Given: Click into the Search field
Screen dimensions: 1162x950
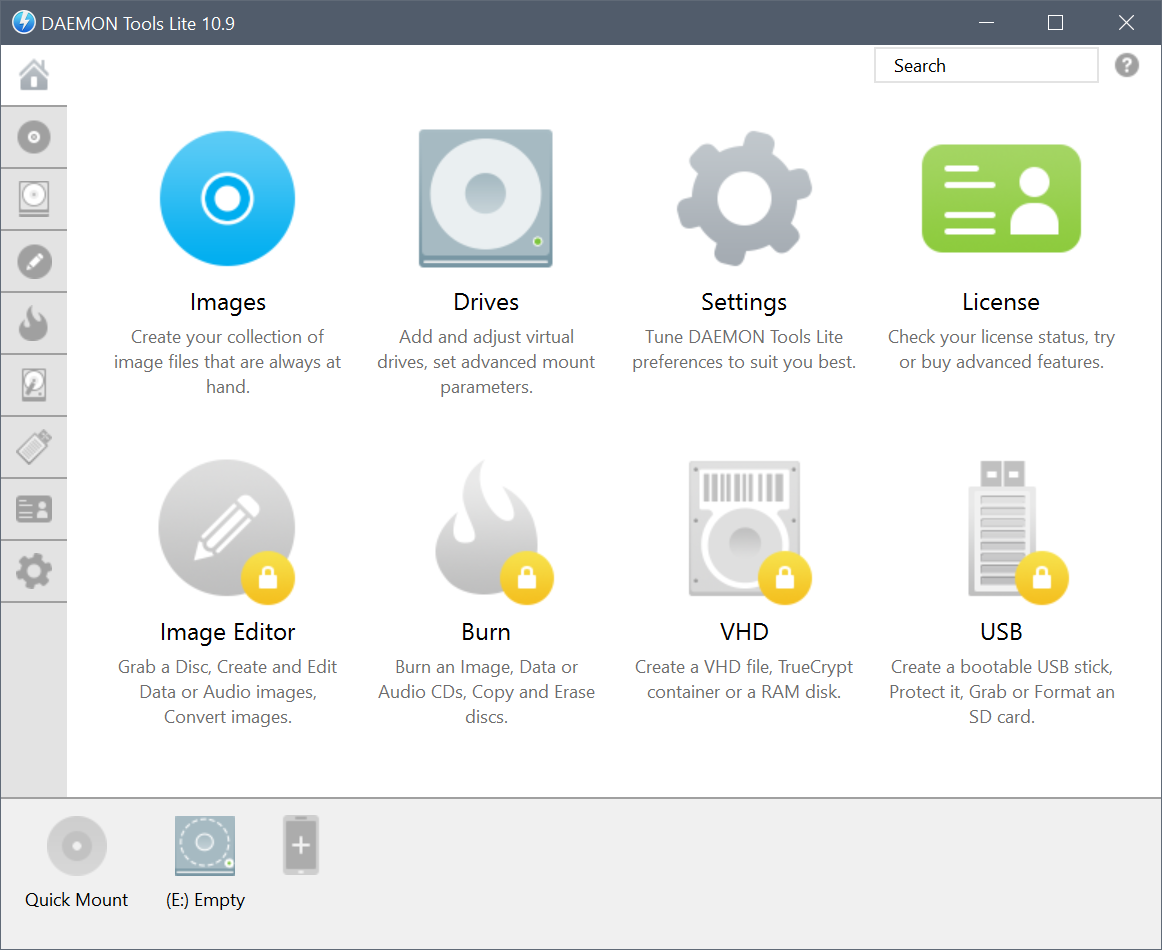Looking at the screenshot, I should (986, 65).
